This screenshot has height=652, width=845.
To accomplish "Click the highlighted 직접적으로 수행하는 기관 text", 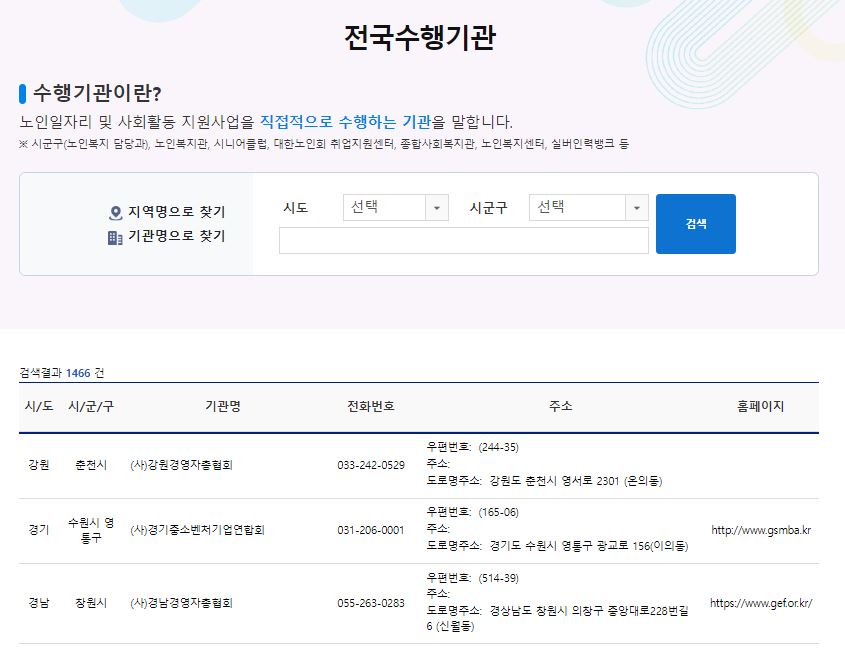I will 346,122.
